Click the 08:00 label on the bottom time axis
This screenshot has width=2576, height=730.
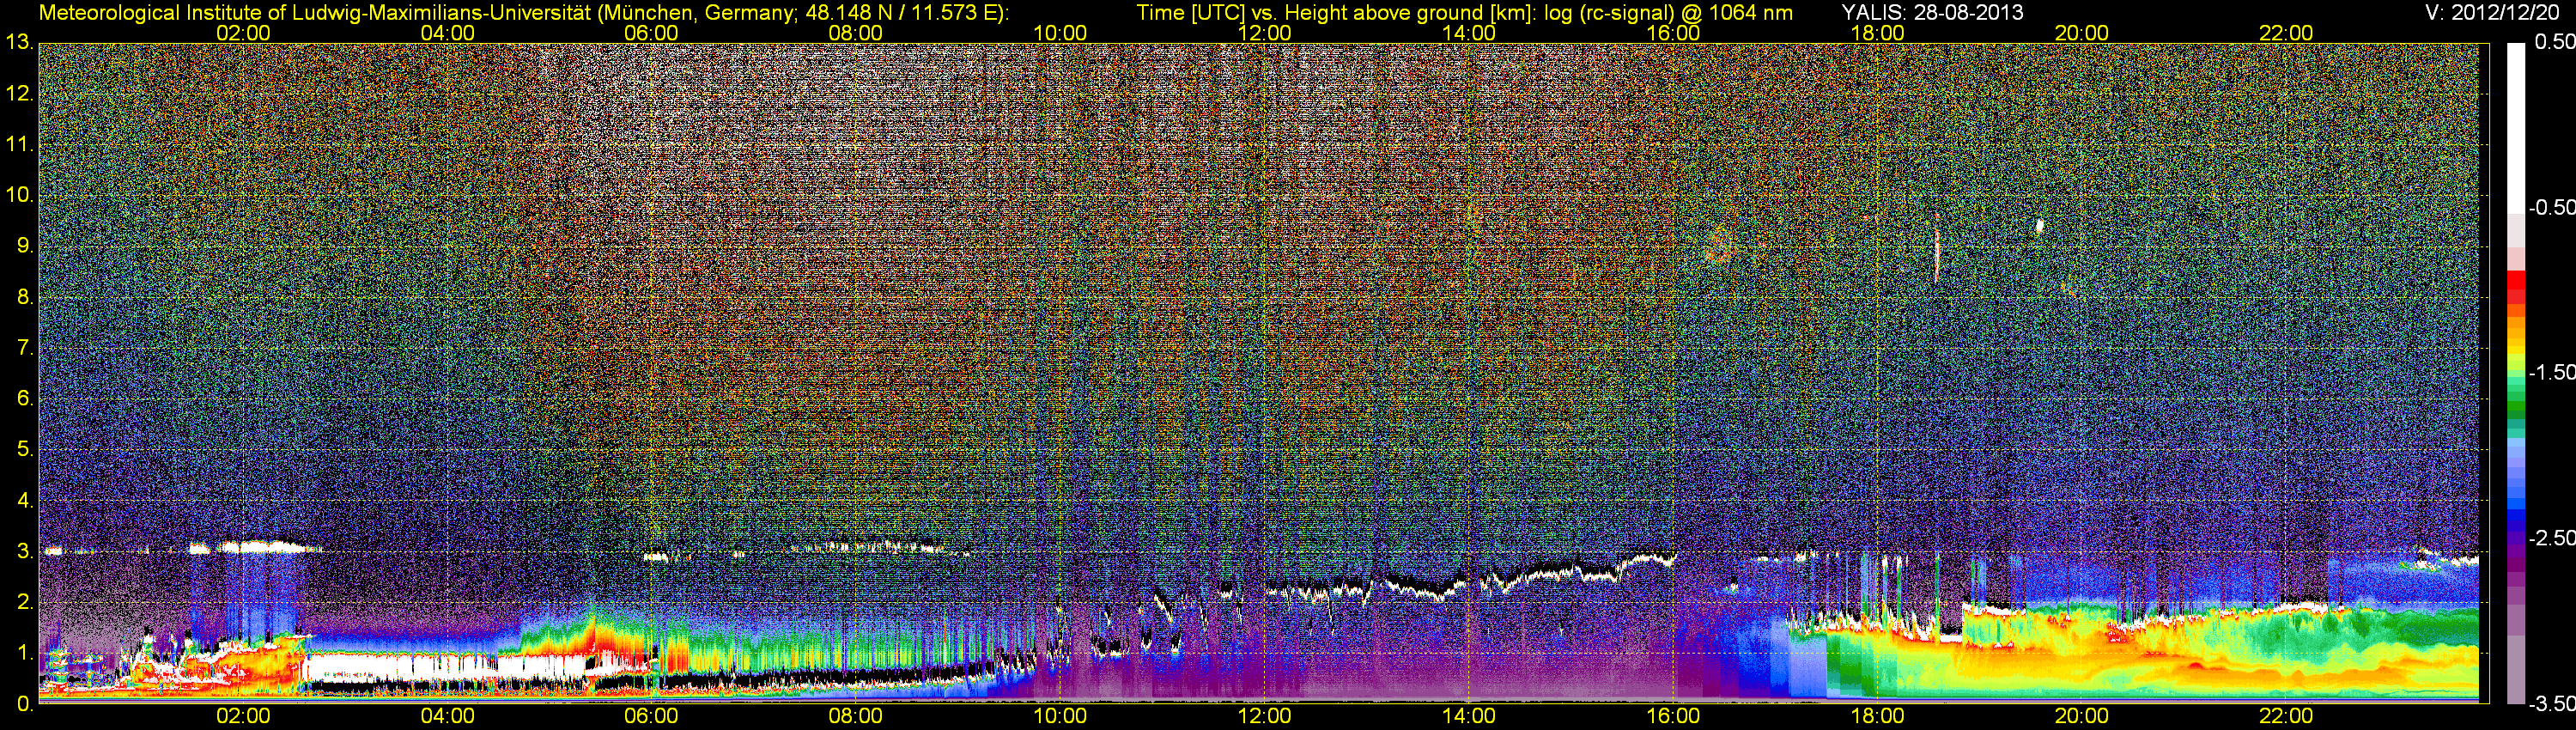click(856, 716)
